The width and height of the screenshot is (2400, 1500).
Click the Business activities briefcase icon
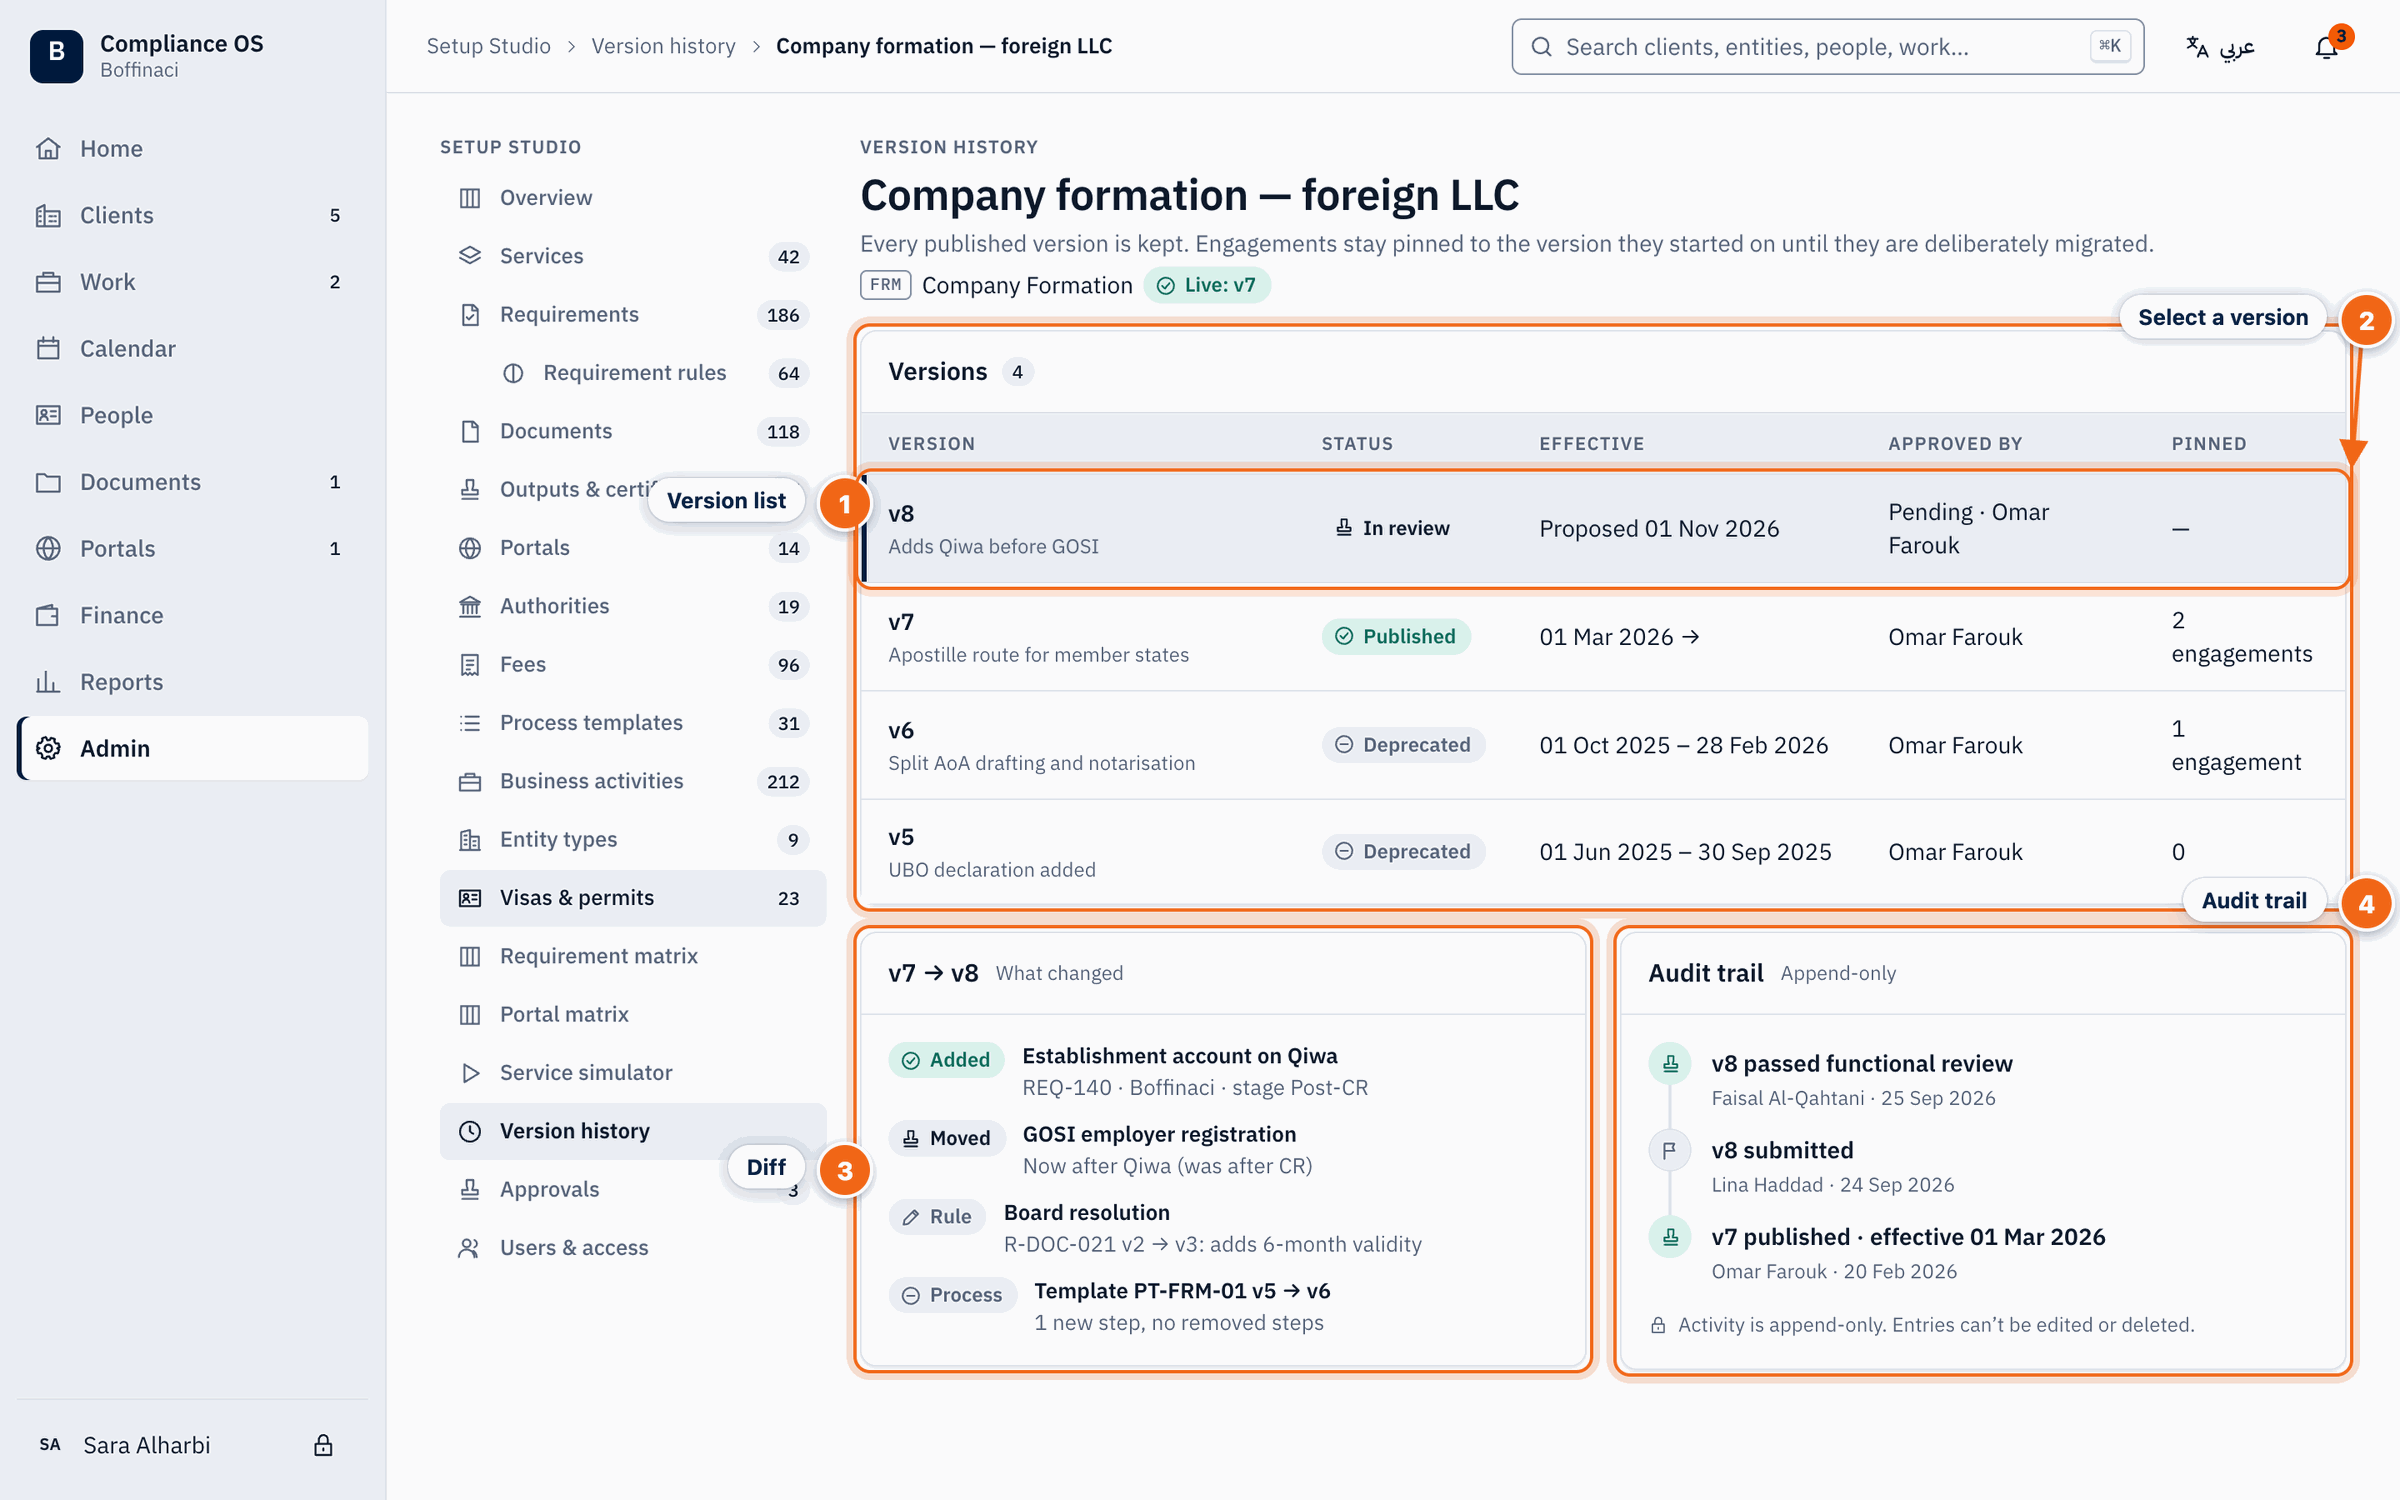coord(469,781)
